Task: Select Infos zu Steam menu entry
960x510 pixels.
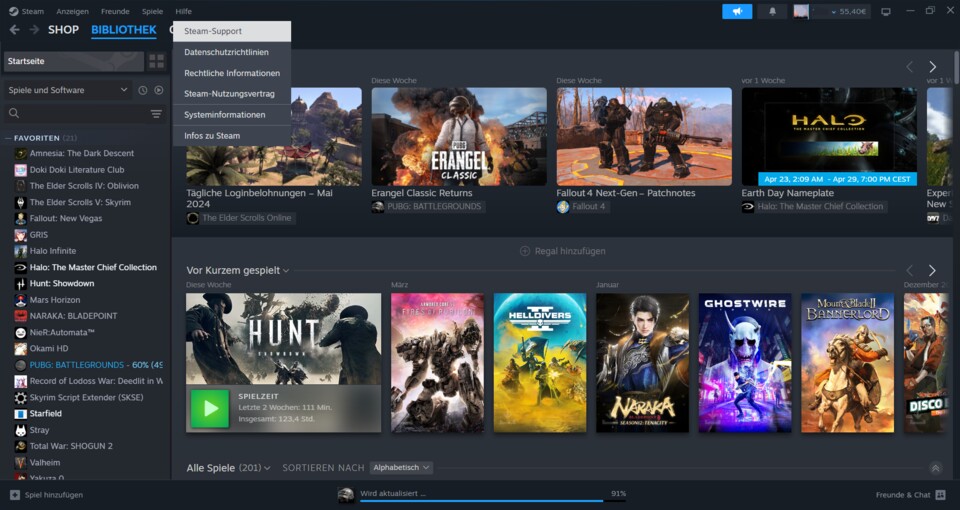Action: [x=232, y=135]
